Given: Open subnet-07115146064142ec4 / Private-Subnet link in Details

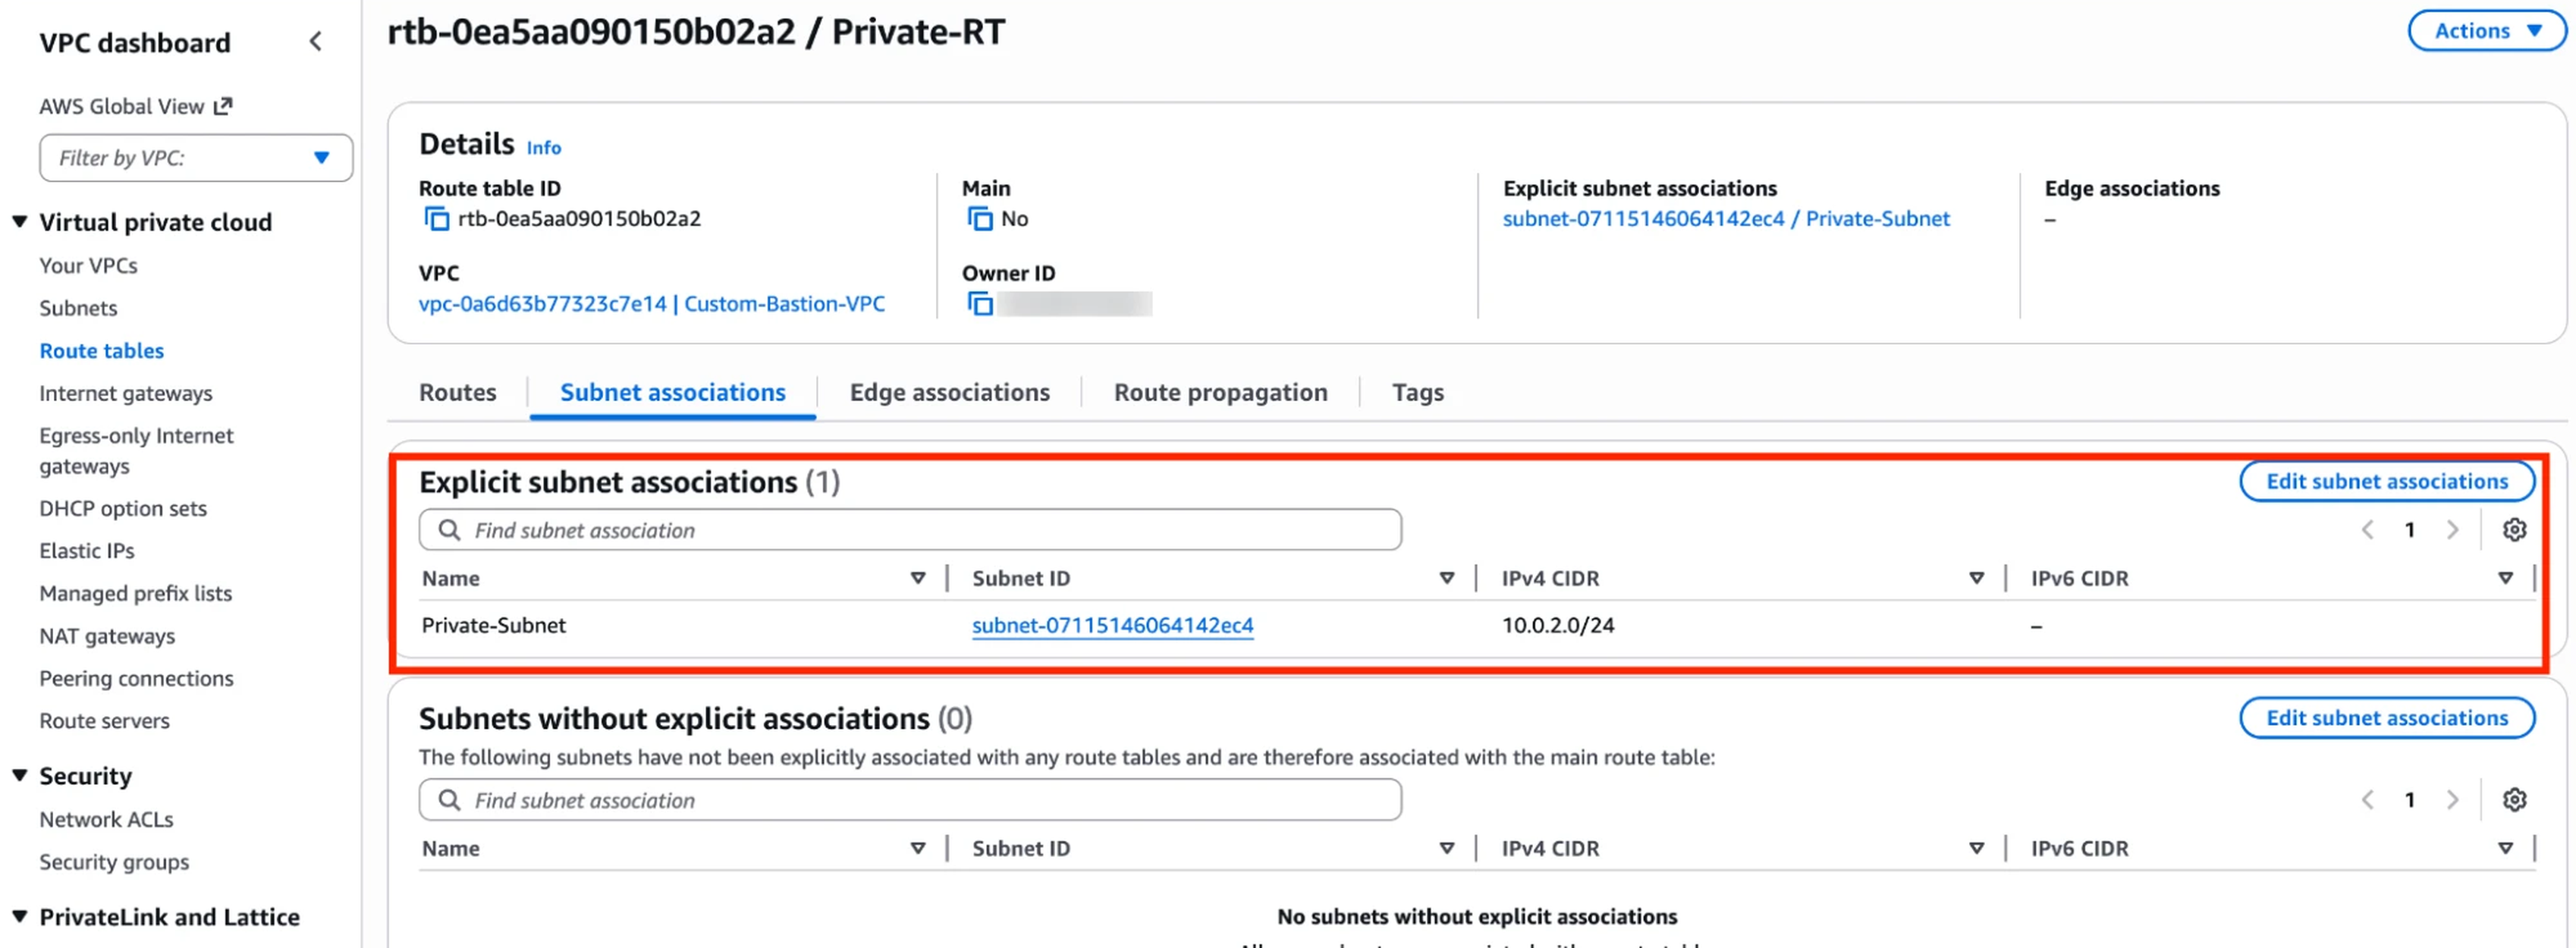Looking at the screenshot, I should (1725, 219).
